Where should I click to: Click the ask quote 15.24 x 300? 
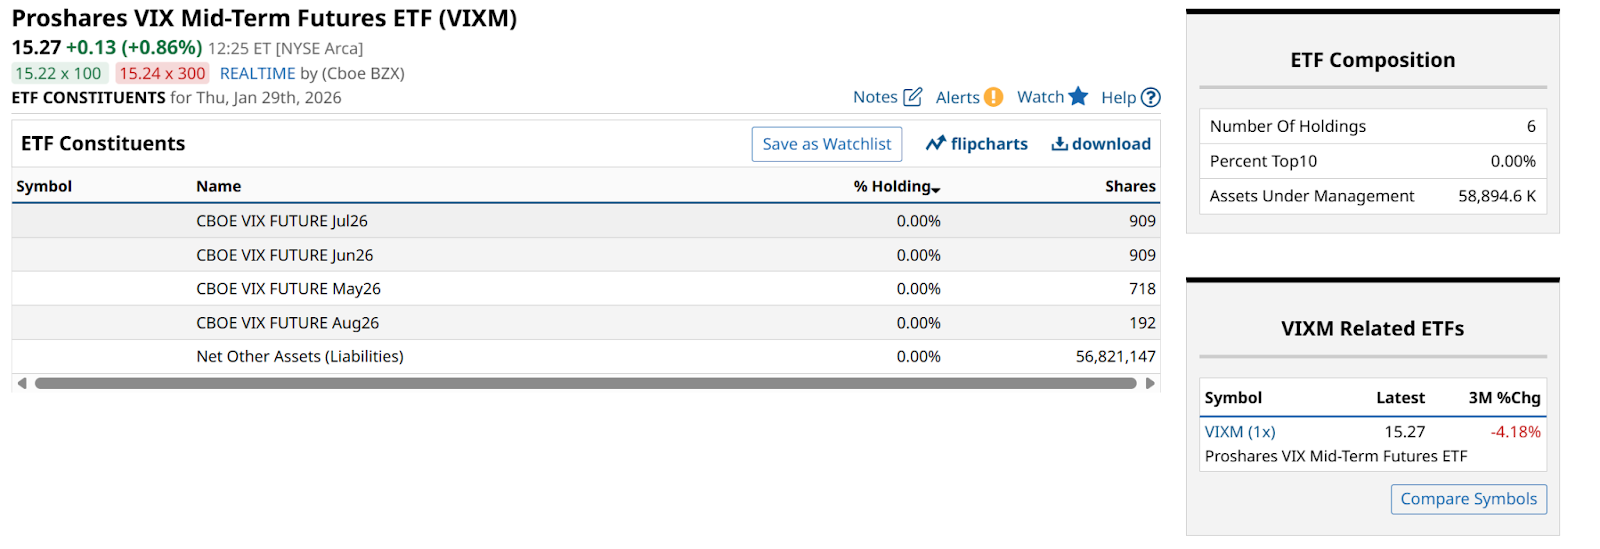(162, 73)
